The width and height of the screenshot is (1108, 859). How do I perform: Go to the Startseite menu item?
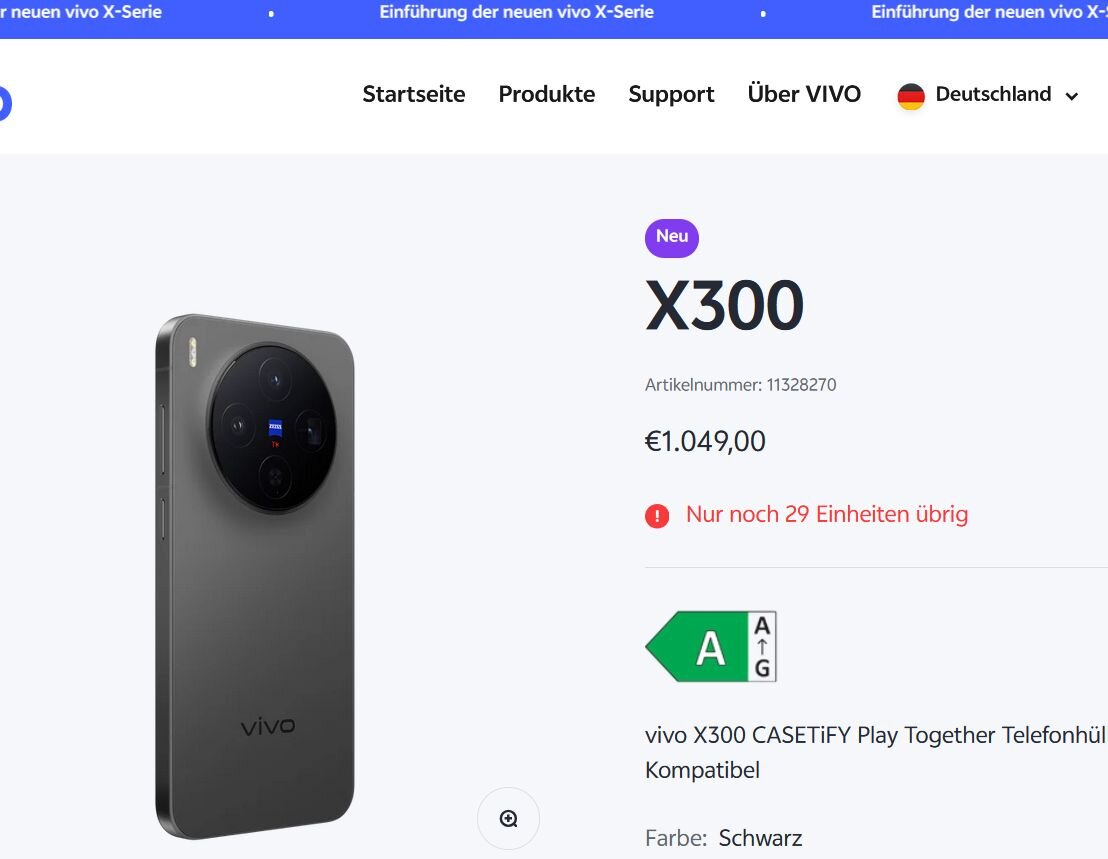[x=414, y=94]
